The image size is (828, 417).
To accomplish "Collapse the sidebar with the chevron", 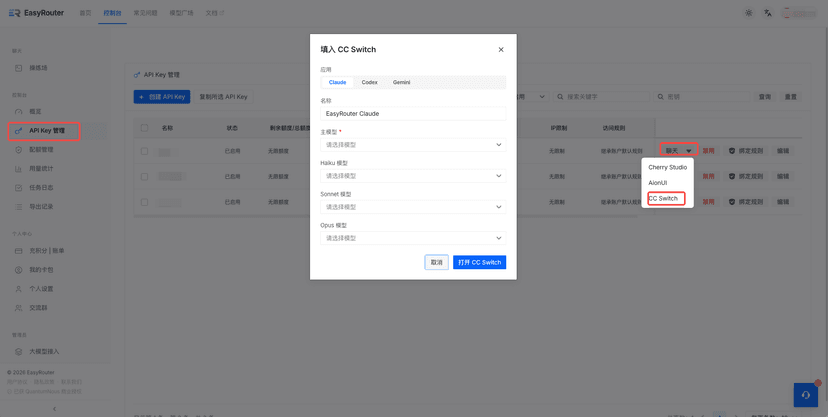I will 55,409.
